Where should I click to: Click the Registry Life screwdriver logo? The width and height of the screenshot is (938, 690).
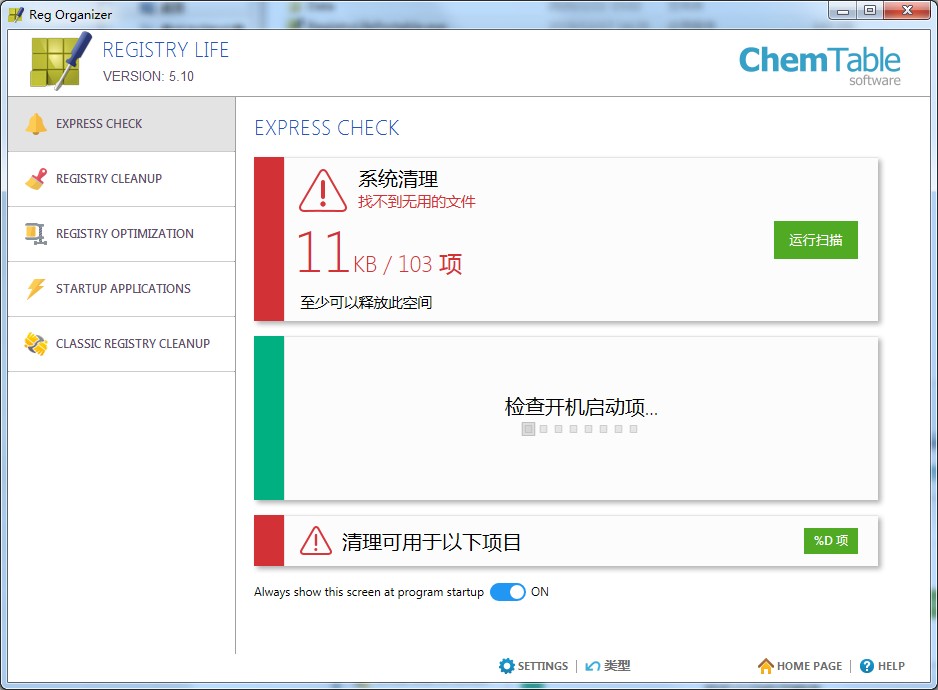tap(60, 61)
